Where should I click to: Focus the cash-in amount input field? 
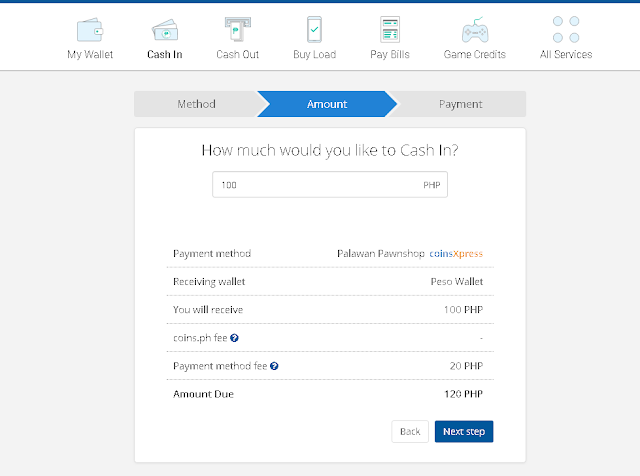point(315,186)
